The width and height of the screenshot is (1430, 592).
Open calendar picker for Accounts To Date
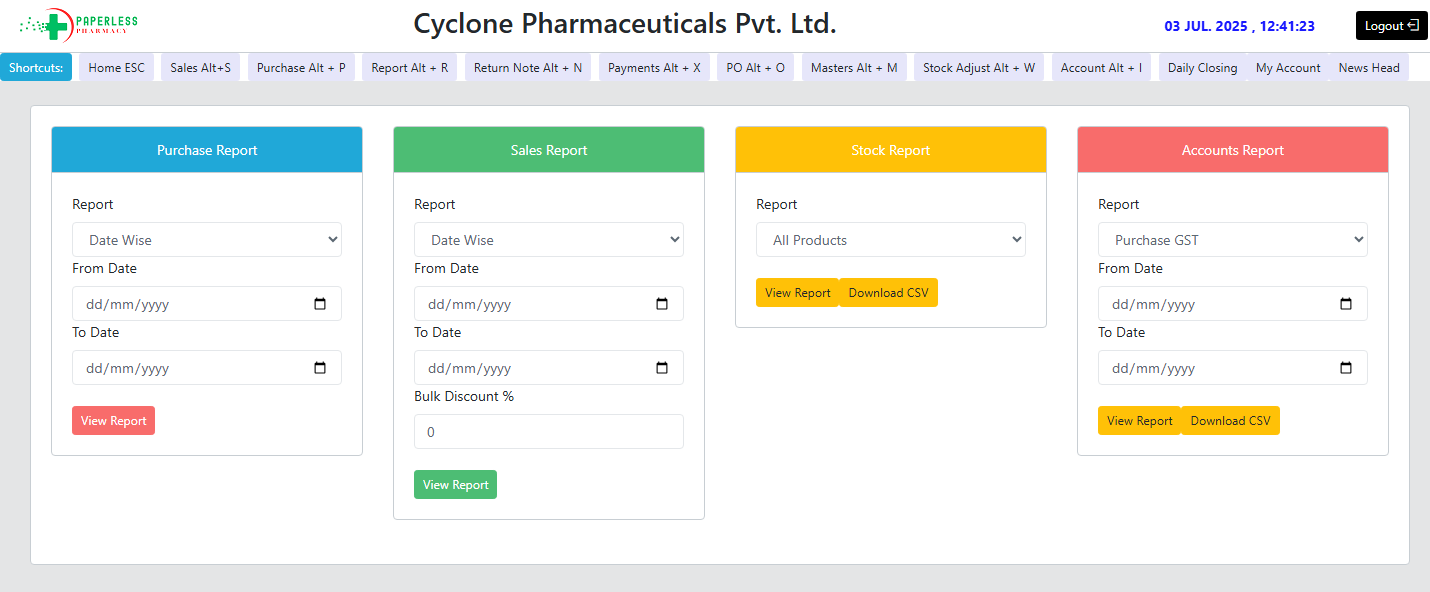click(1346, 368)
